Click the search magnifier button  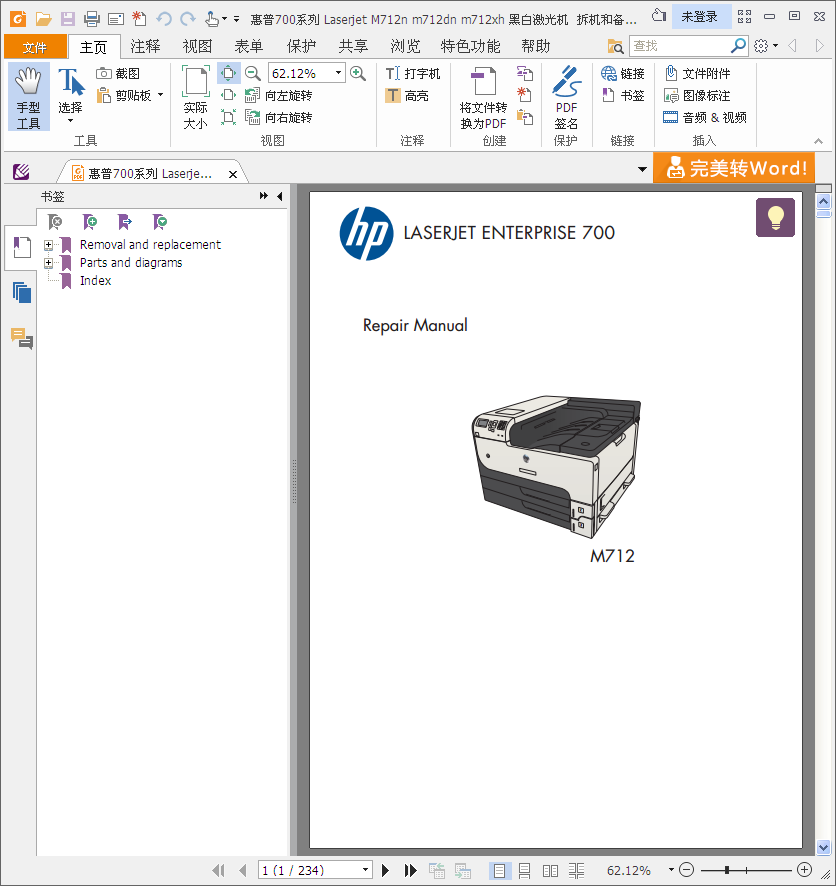coord(738,46)
